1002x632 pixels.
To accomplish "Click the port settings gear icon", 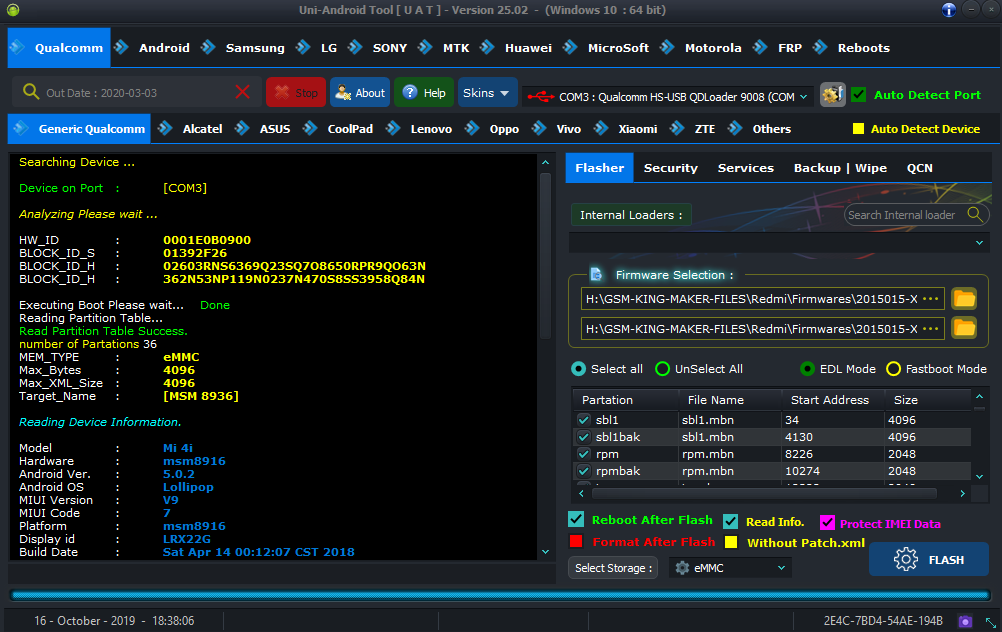I will click(833, 95).
